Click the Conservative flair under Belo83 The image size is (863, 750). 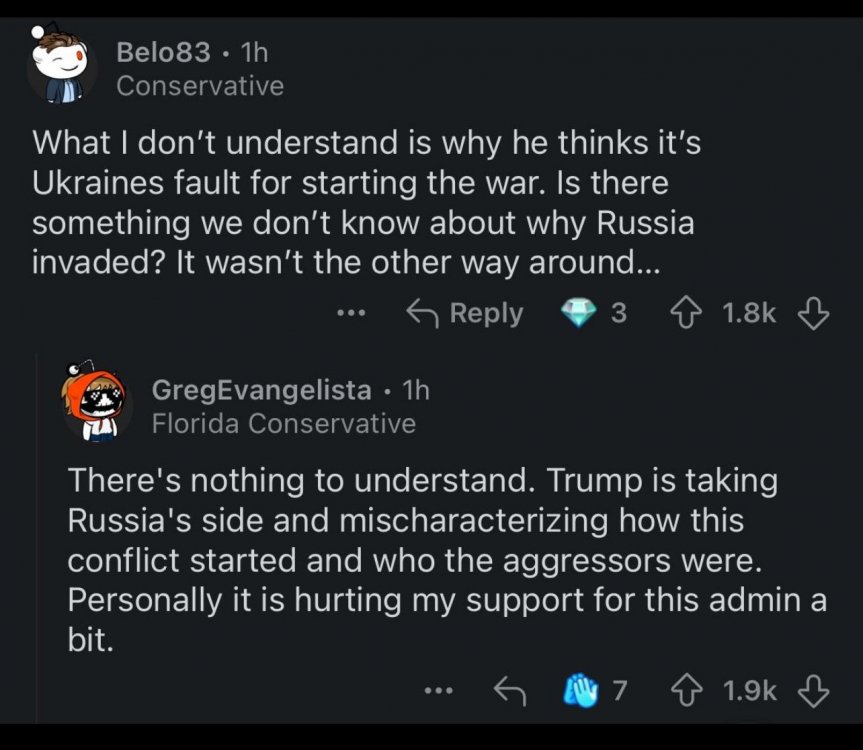pyautogui.click(x=200, y=86)
